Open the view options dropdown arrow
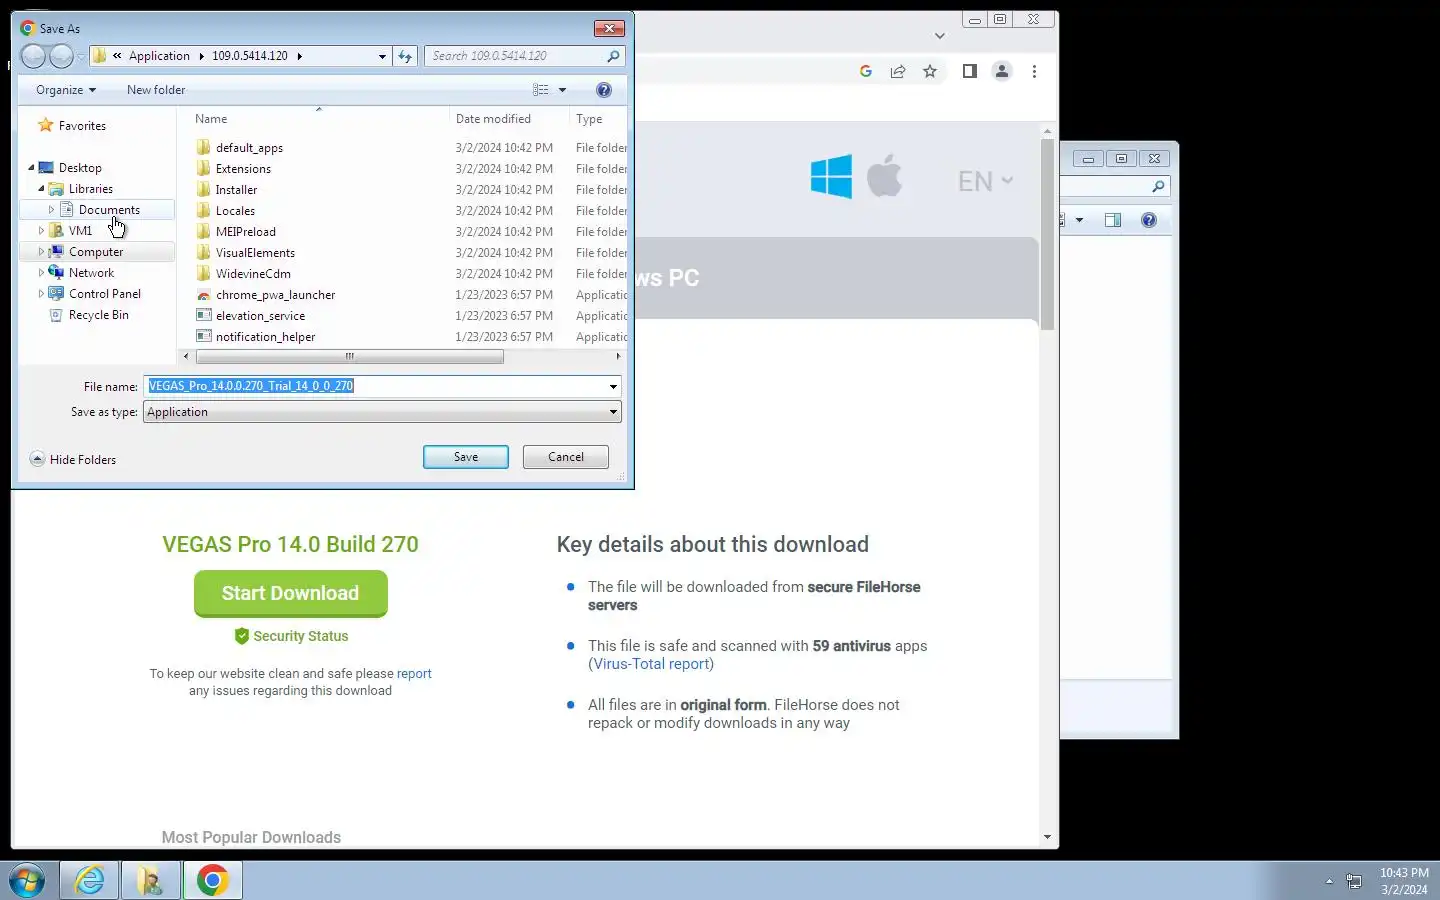Screen dimensions: 1440x900 [x=562, y=90]
